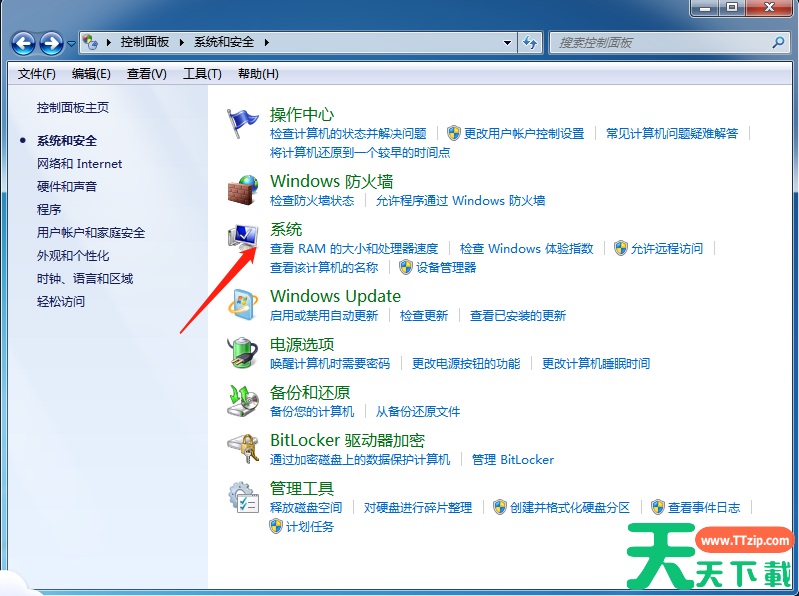The height and width of the screenshot is (596, 799).
Task: Click shield icon beside 查看事件日志
Action: point(658,507)
